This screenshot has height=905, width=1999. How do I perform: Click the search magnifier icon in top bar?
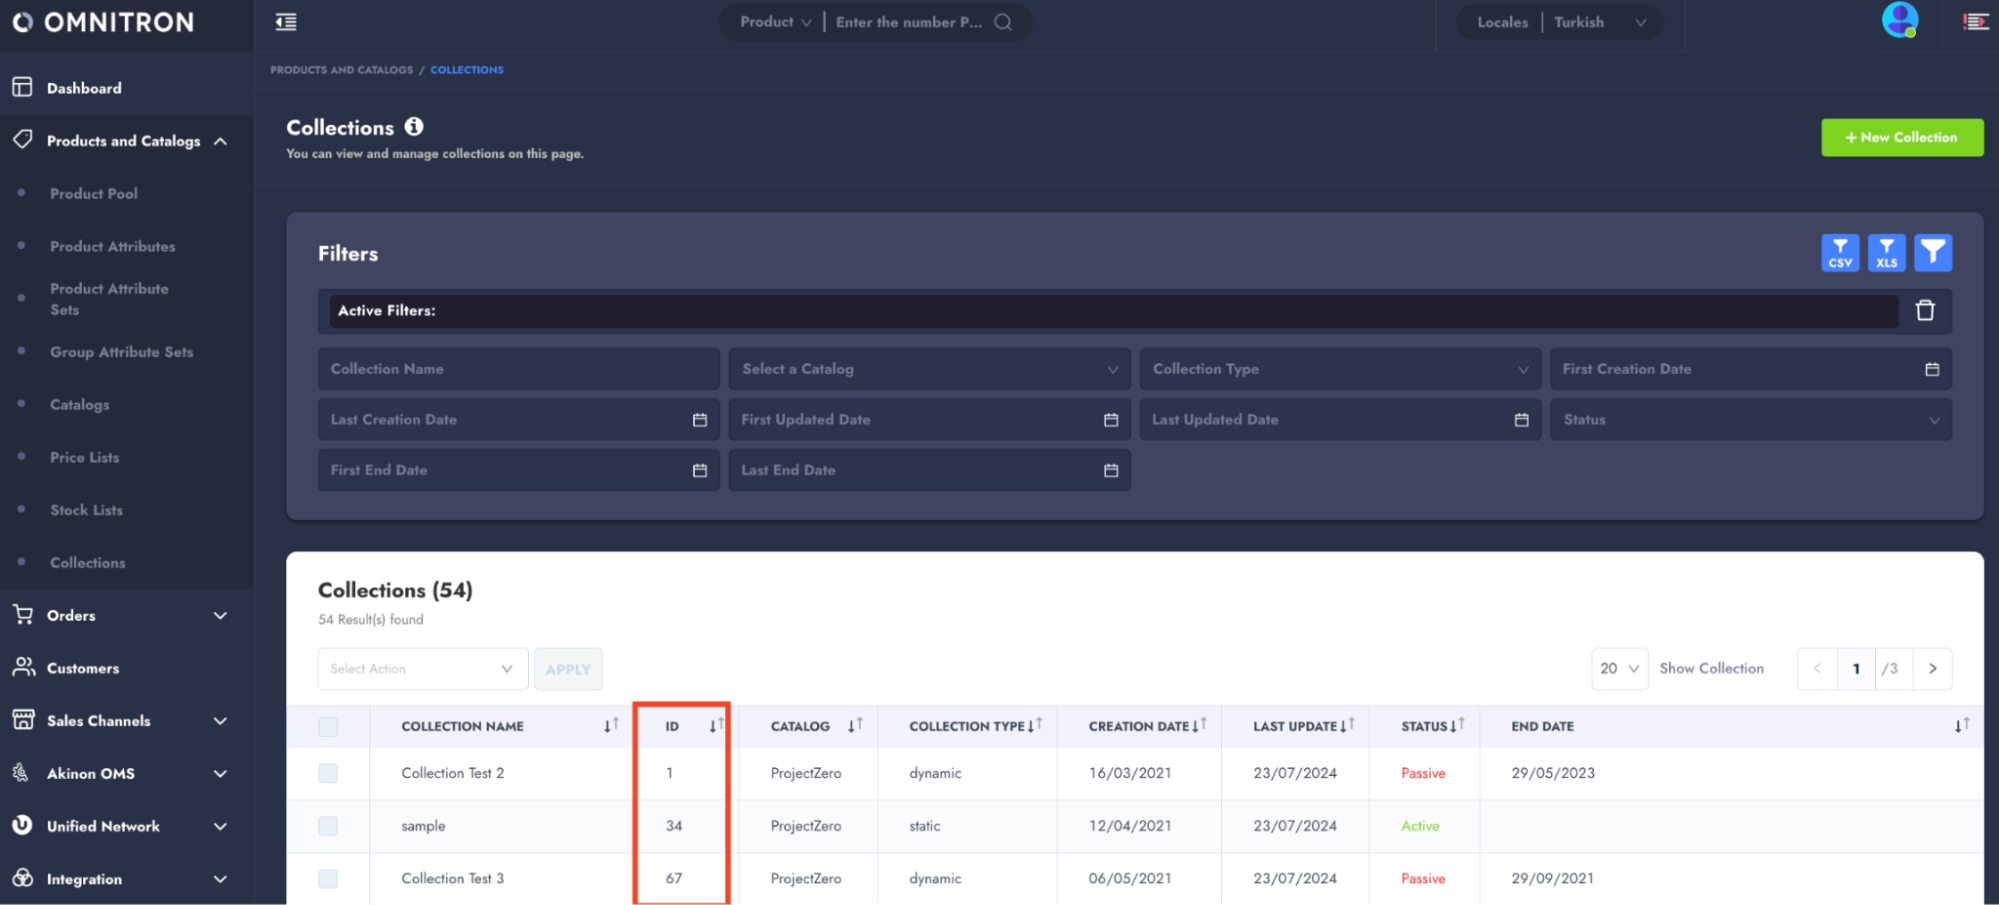tap(1003, 22)
